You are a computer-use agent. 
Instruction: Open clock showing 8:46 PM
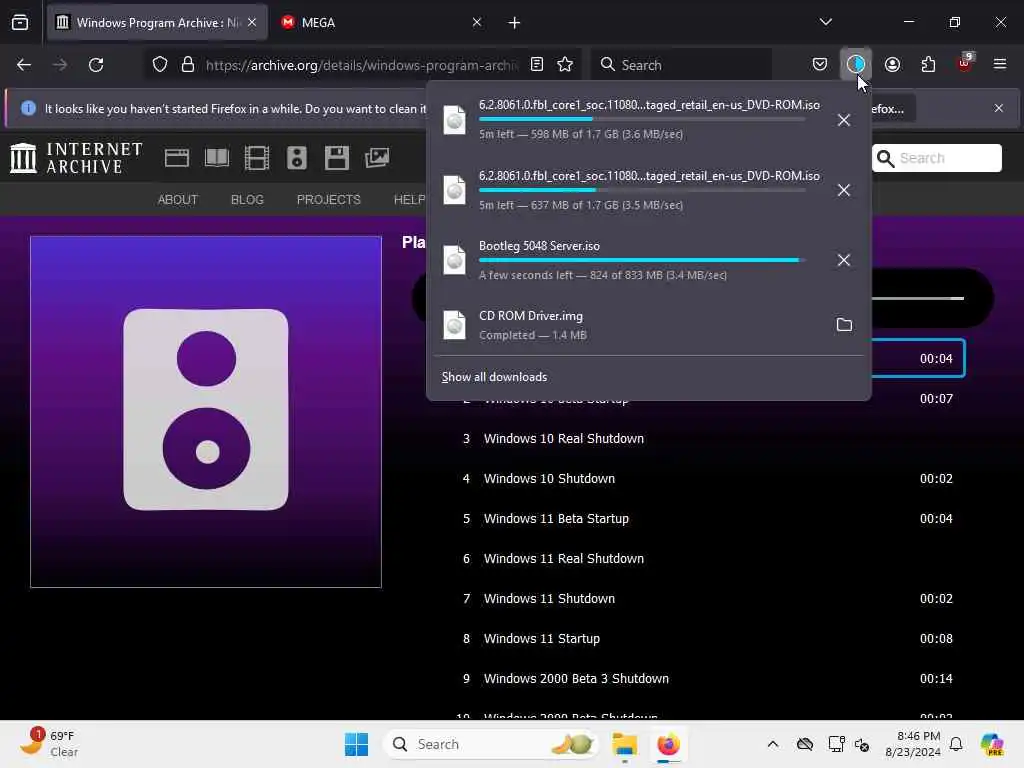coord(912,744)
